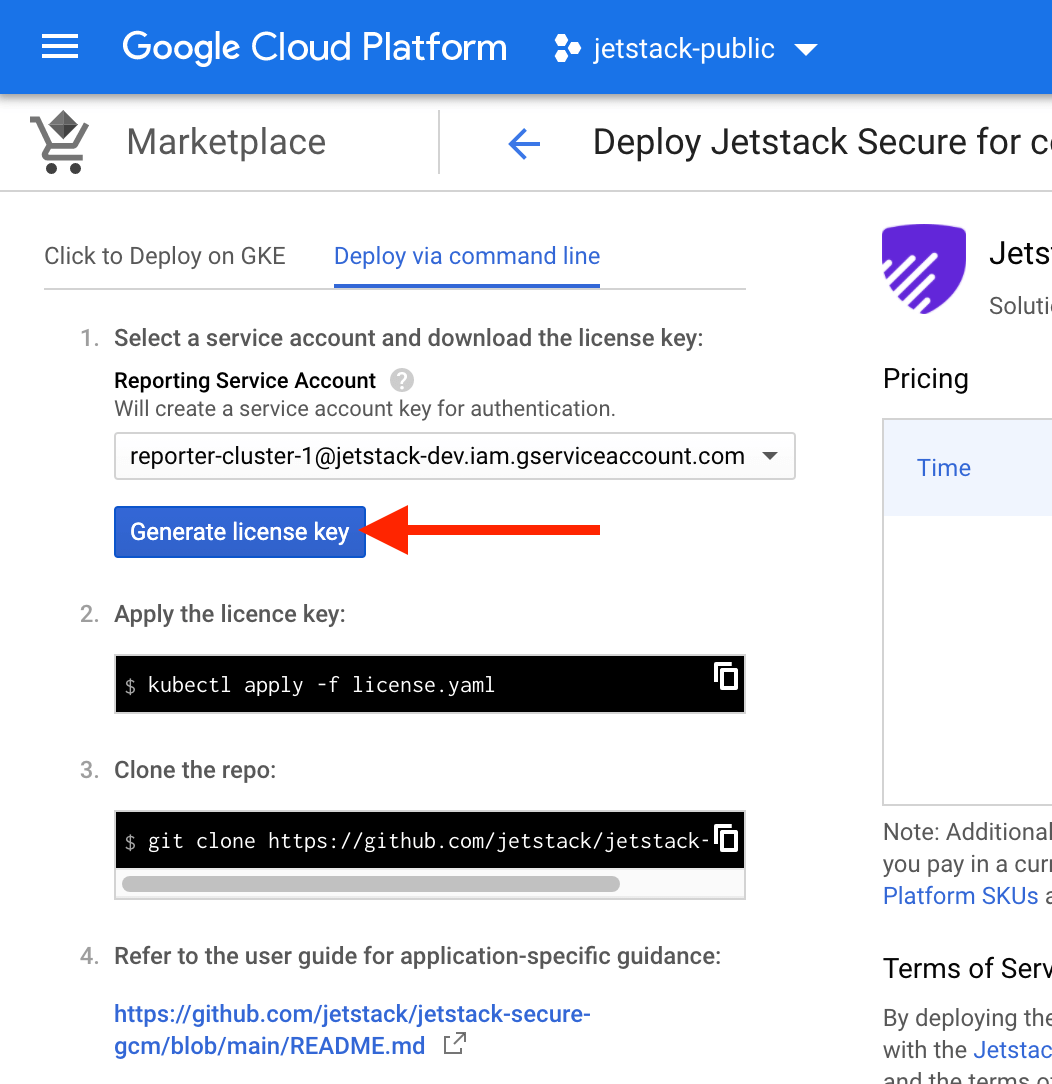The image size is (1052, 1084).
Task: Select Deploy via command line tab
Action: tap(467, 256)
